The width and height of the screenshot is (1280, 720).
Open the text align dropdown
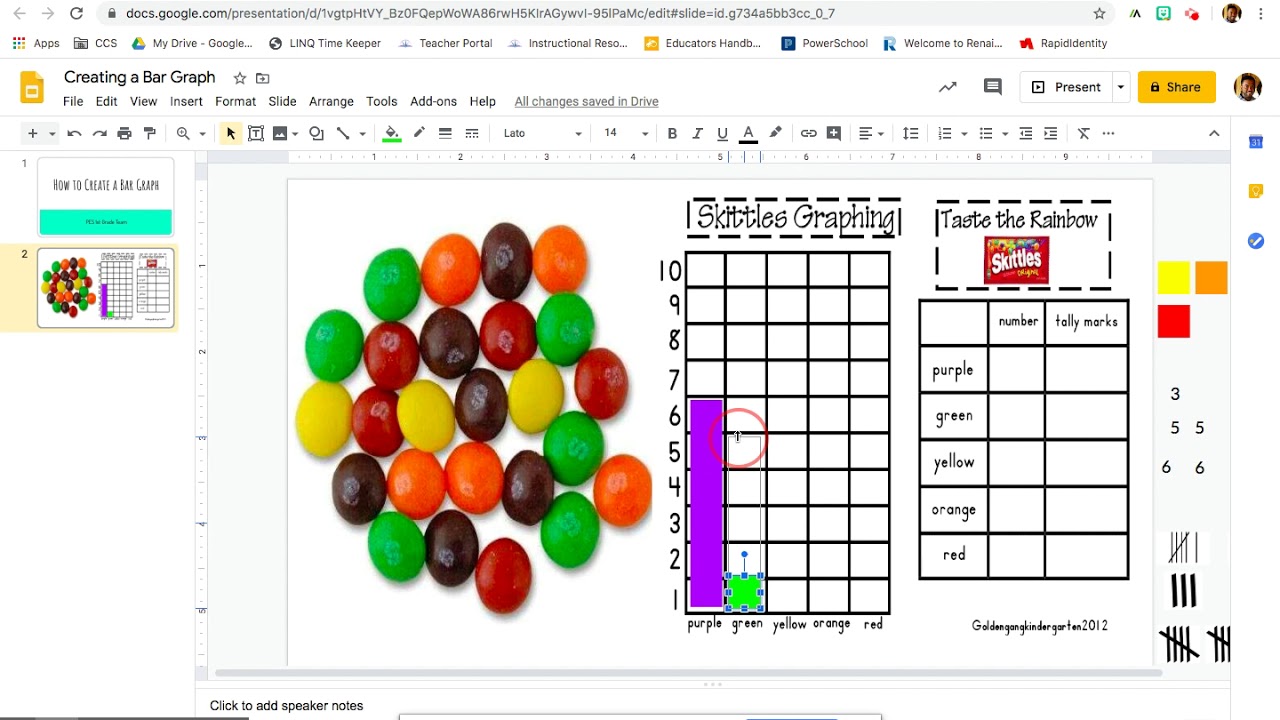pyautogui.click(x=872, y=133)
